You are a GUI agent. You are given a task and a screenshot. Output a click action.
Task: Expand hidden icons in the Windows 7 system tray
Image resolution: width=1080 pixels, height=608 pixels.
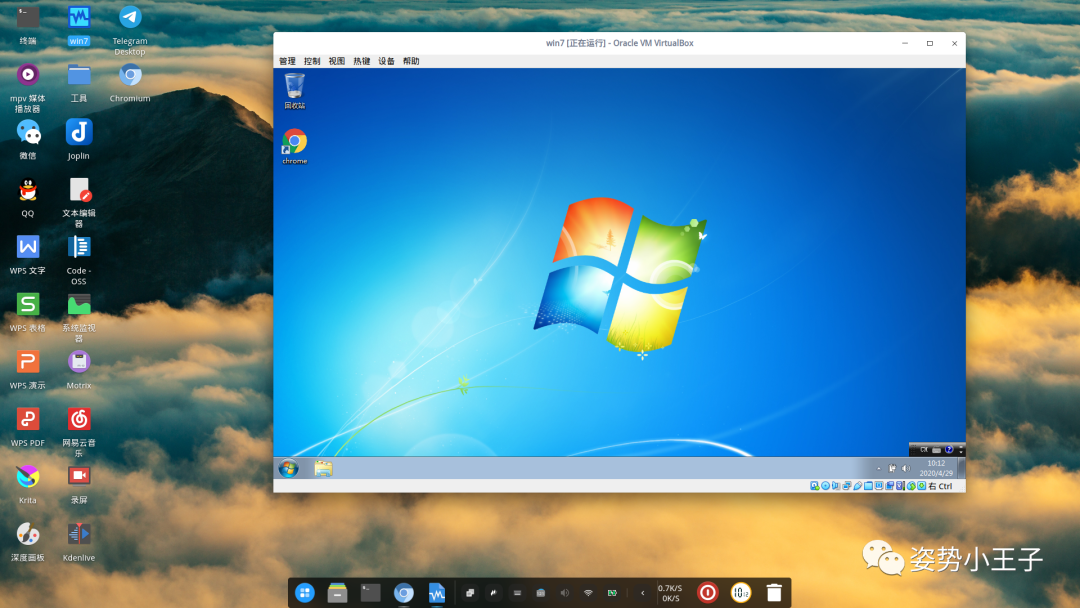(879, 468)
